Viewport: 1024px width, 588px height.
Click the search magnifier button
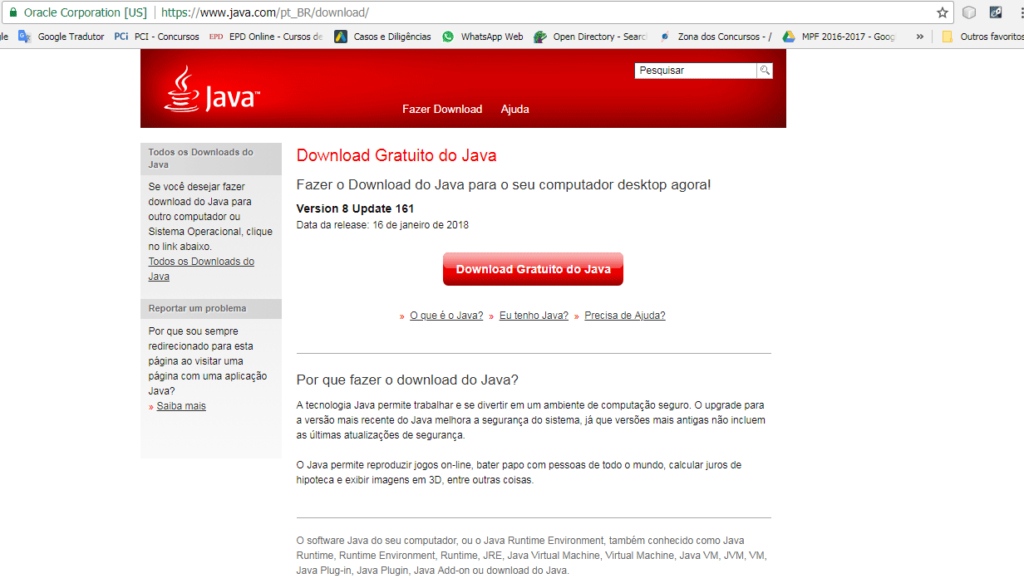pos(765,71)
